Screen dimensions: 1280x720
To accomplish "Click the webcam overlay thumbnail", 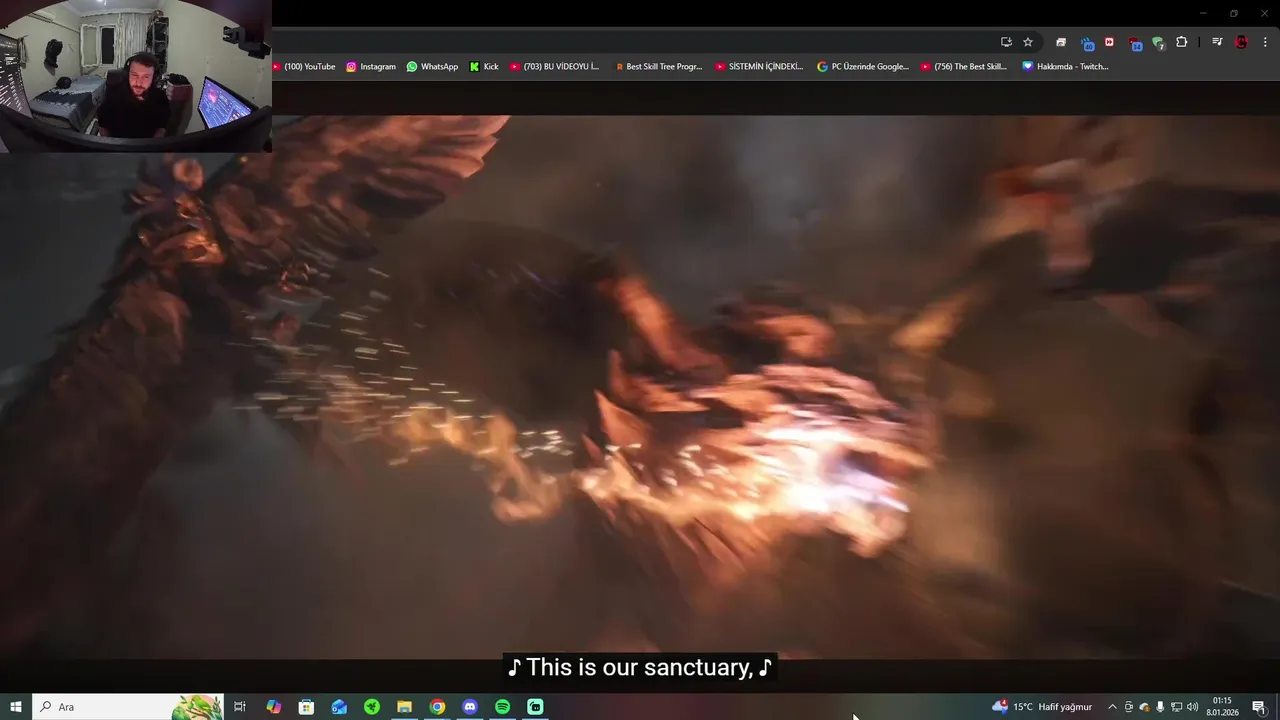I will 135,76.
